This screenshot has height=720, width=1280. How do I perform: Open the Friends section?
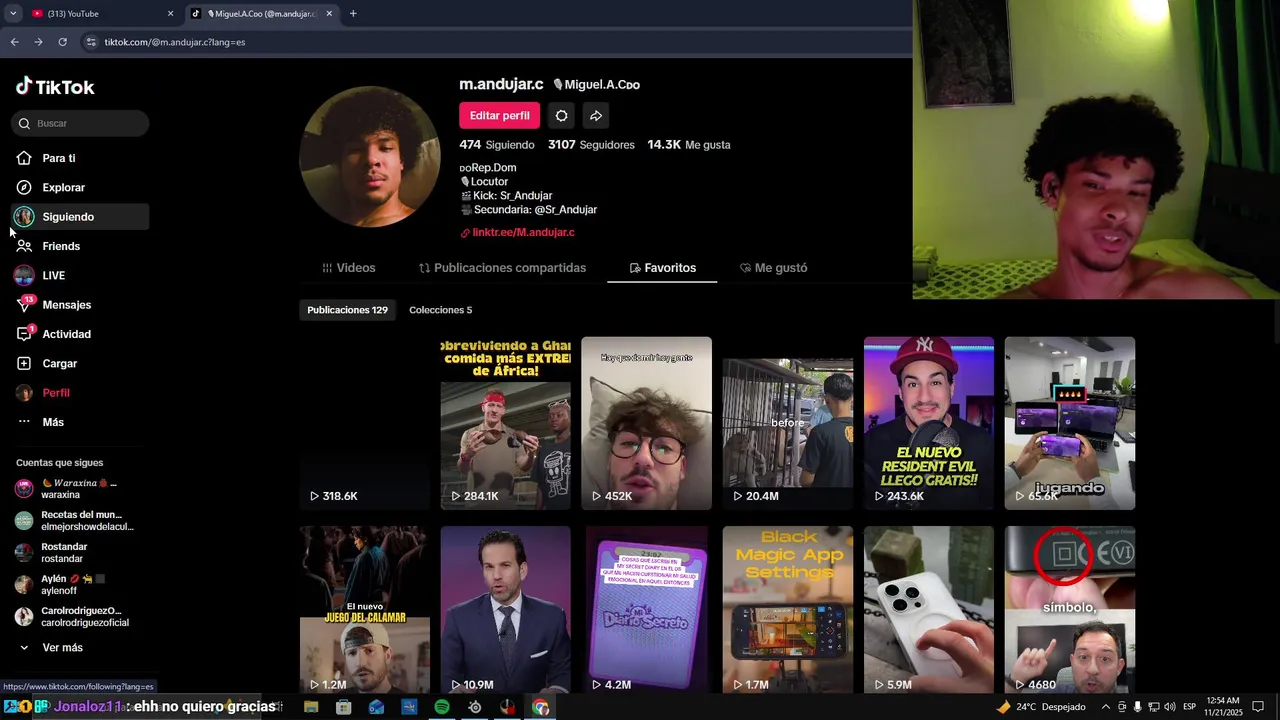61,246
